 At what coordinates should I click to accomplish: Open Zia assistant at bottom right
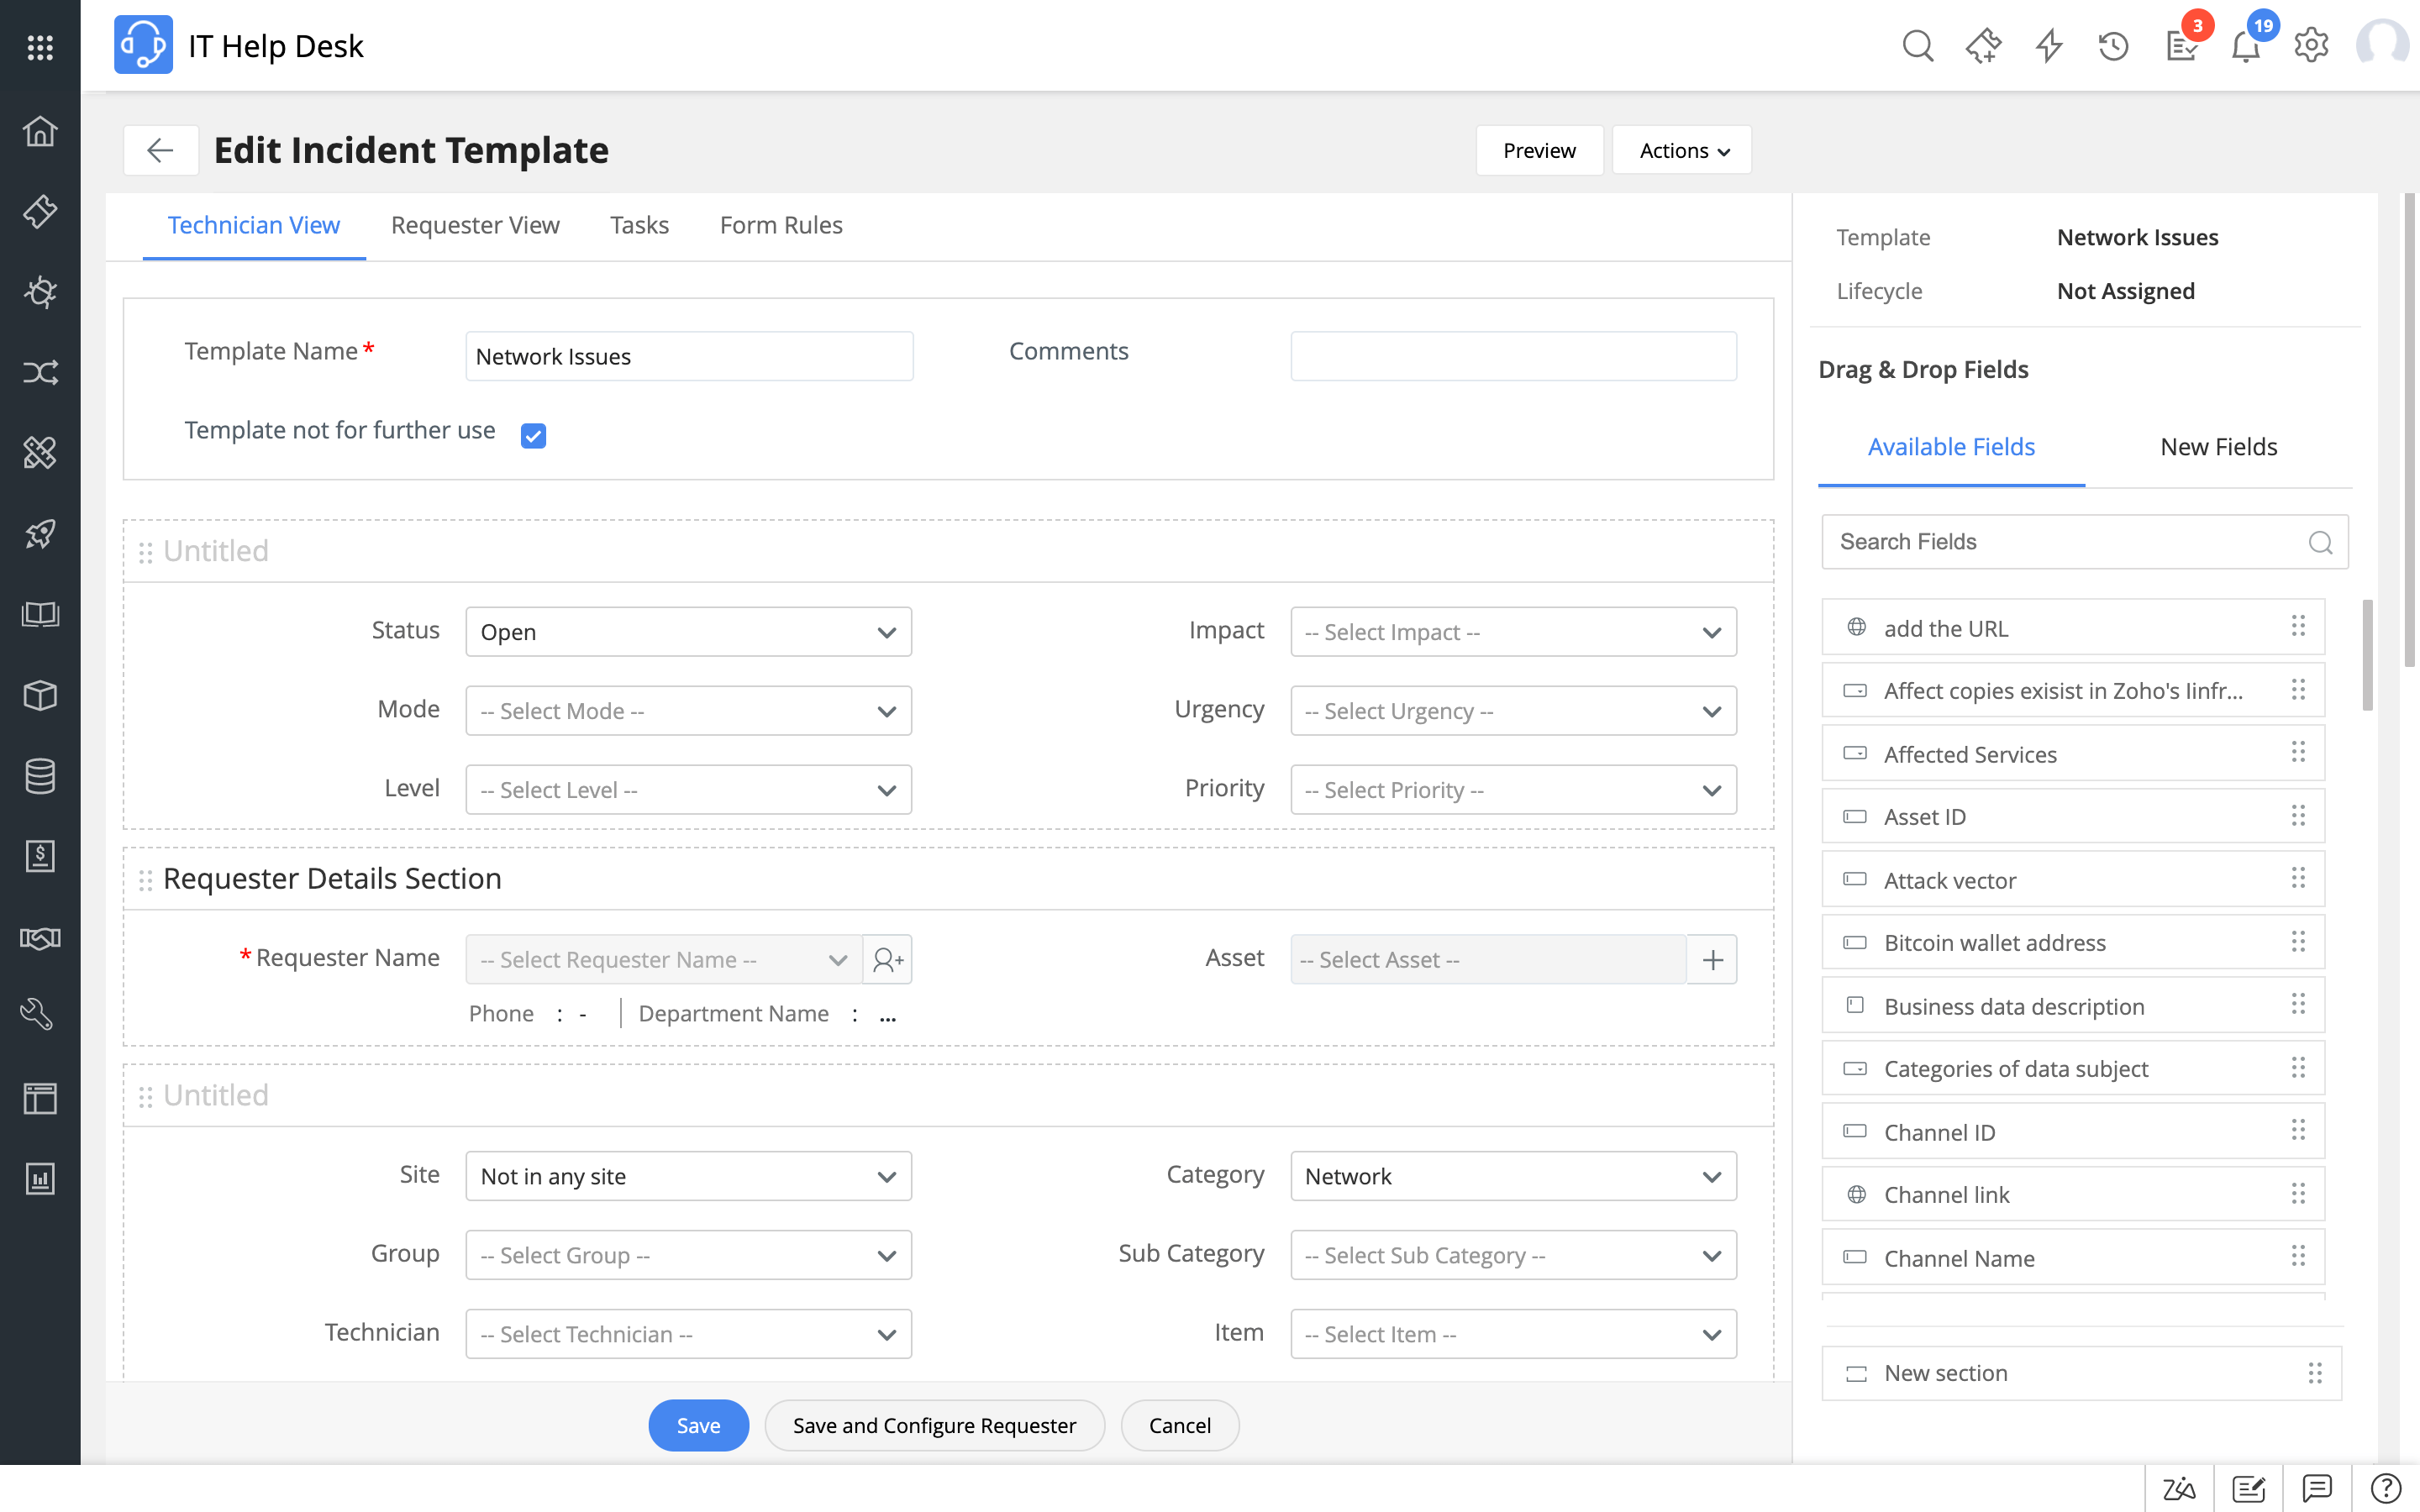pyautogui.click(x=2178, y=1489)
